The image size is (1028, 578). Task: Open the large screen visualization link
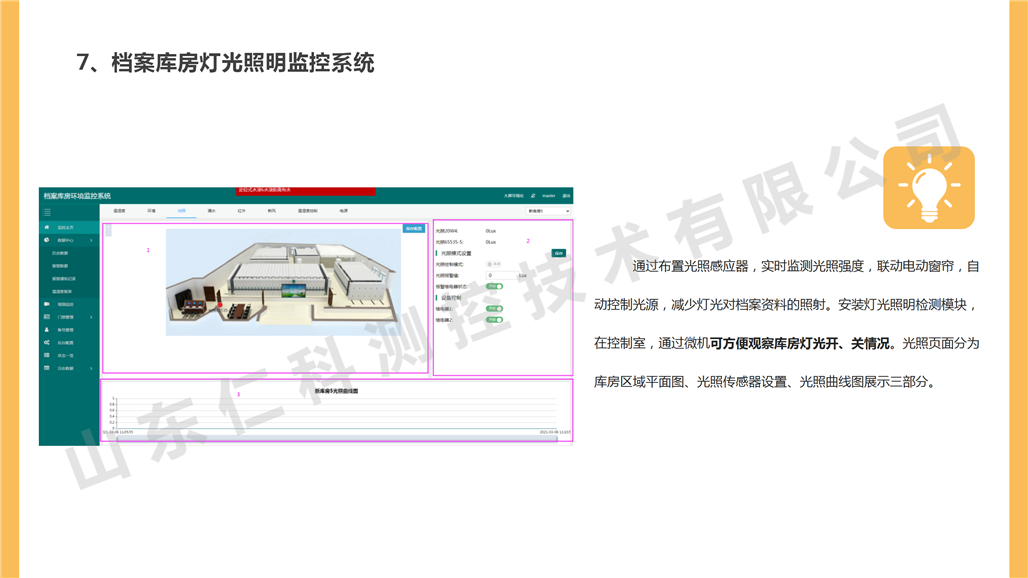point(513,196)
